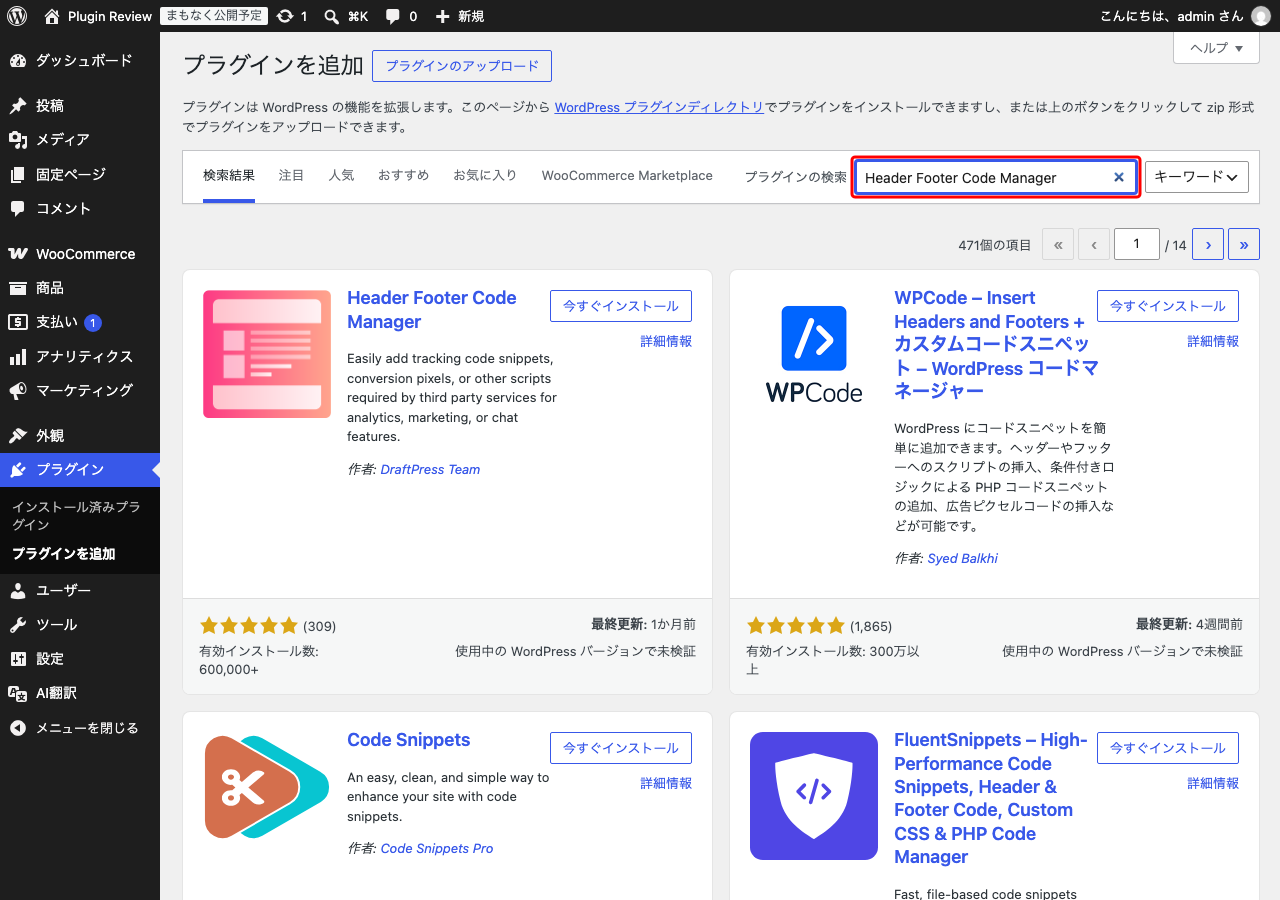Open the Code Snippets Pro author link

point(437,849)
